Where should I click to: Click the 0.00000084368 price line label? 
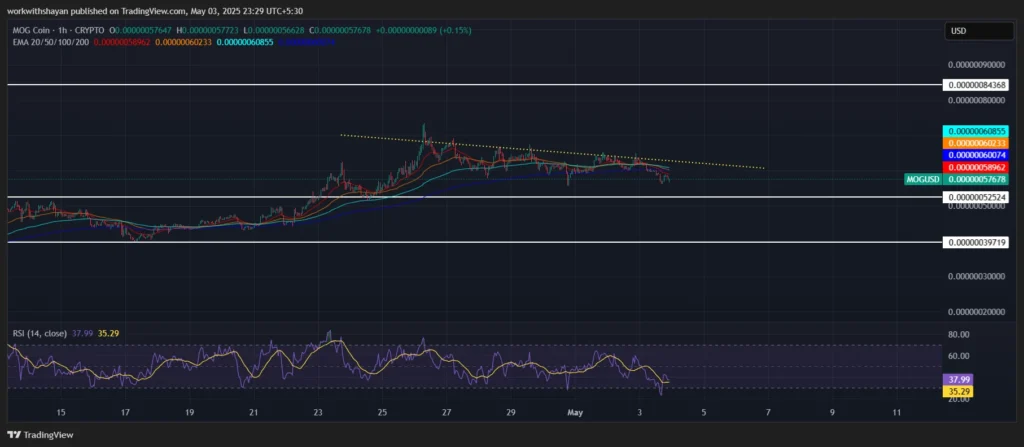coord(978,85)
